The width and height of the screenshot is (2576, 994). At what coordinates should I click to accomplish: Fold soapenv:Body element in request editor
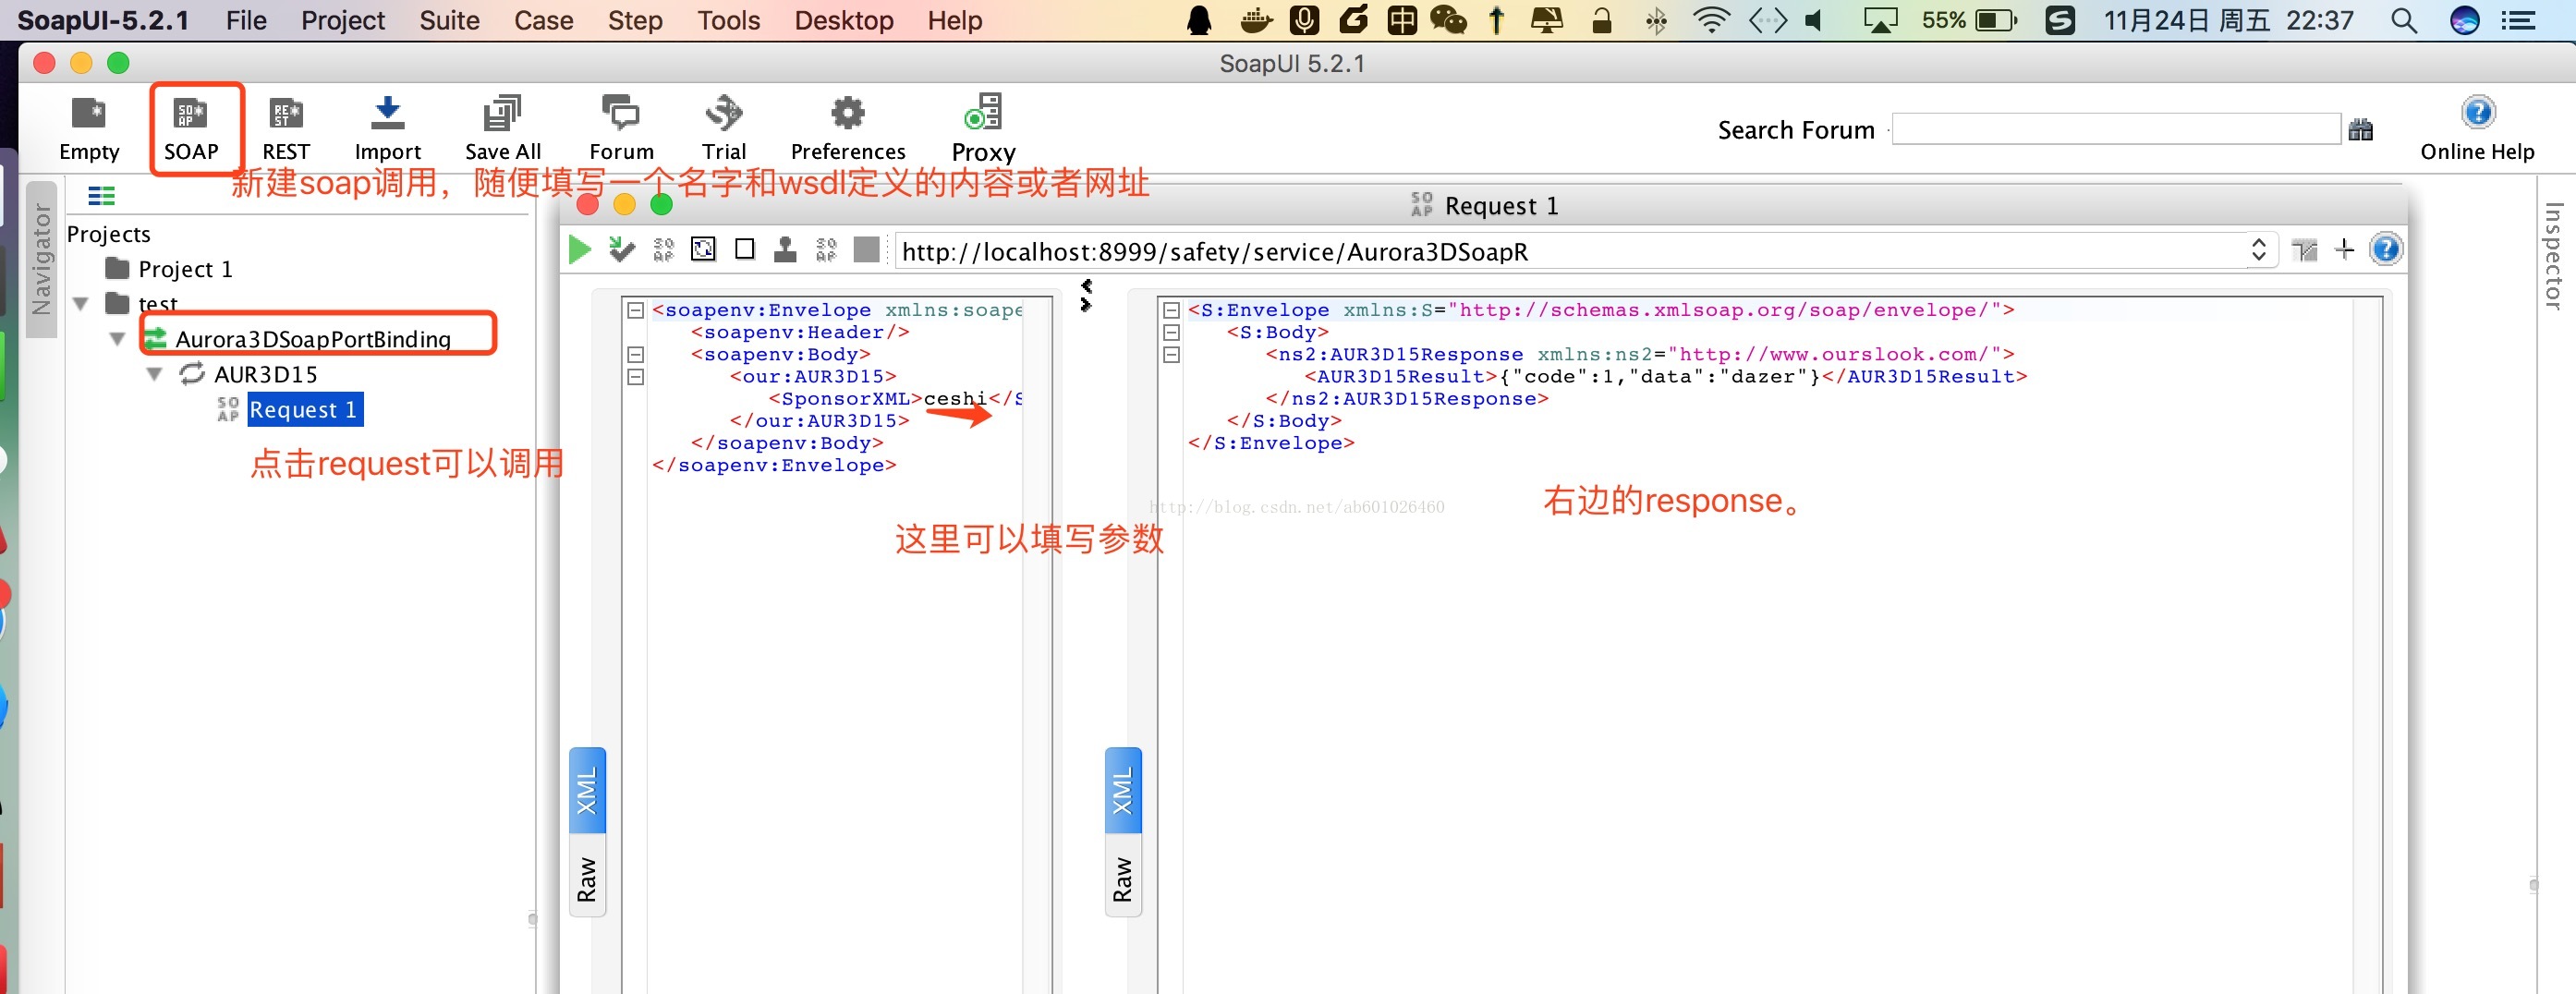click(635, 354)
